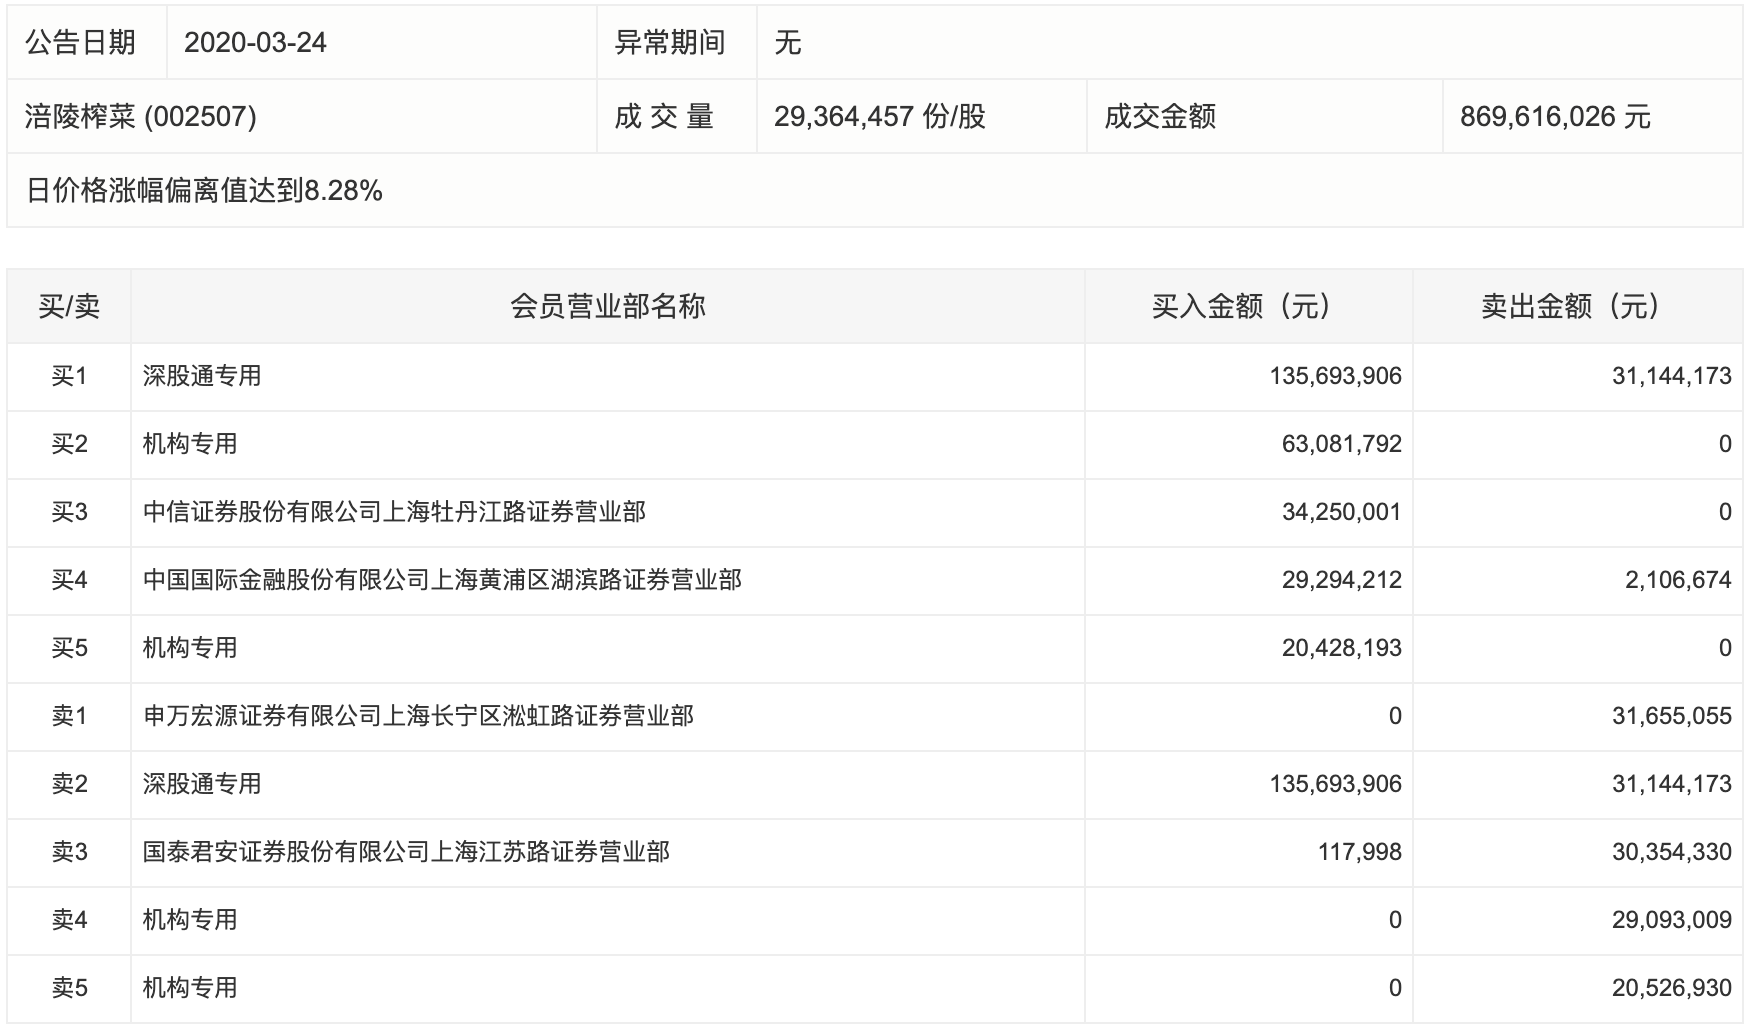1748x1030 pixels.
Task: Click sell amount 0 in 买2 row
Action: click(1725, 444)
